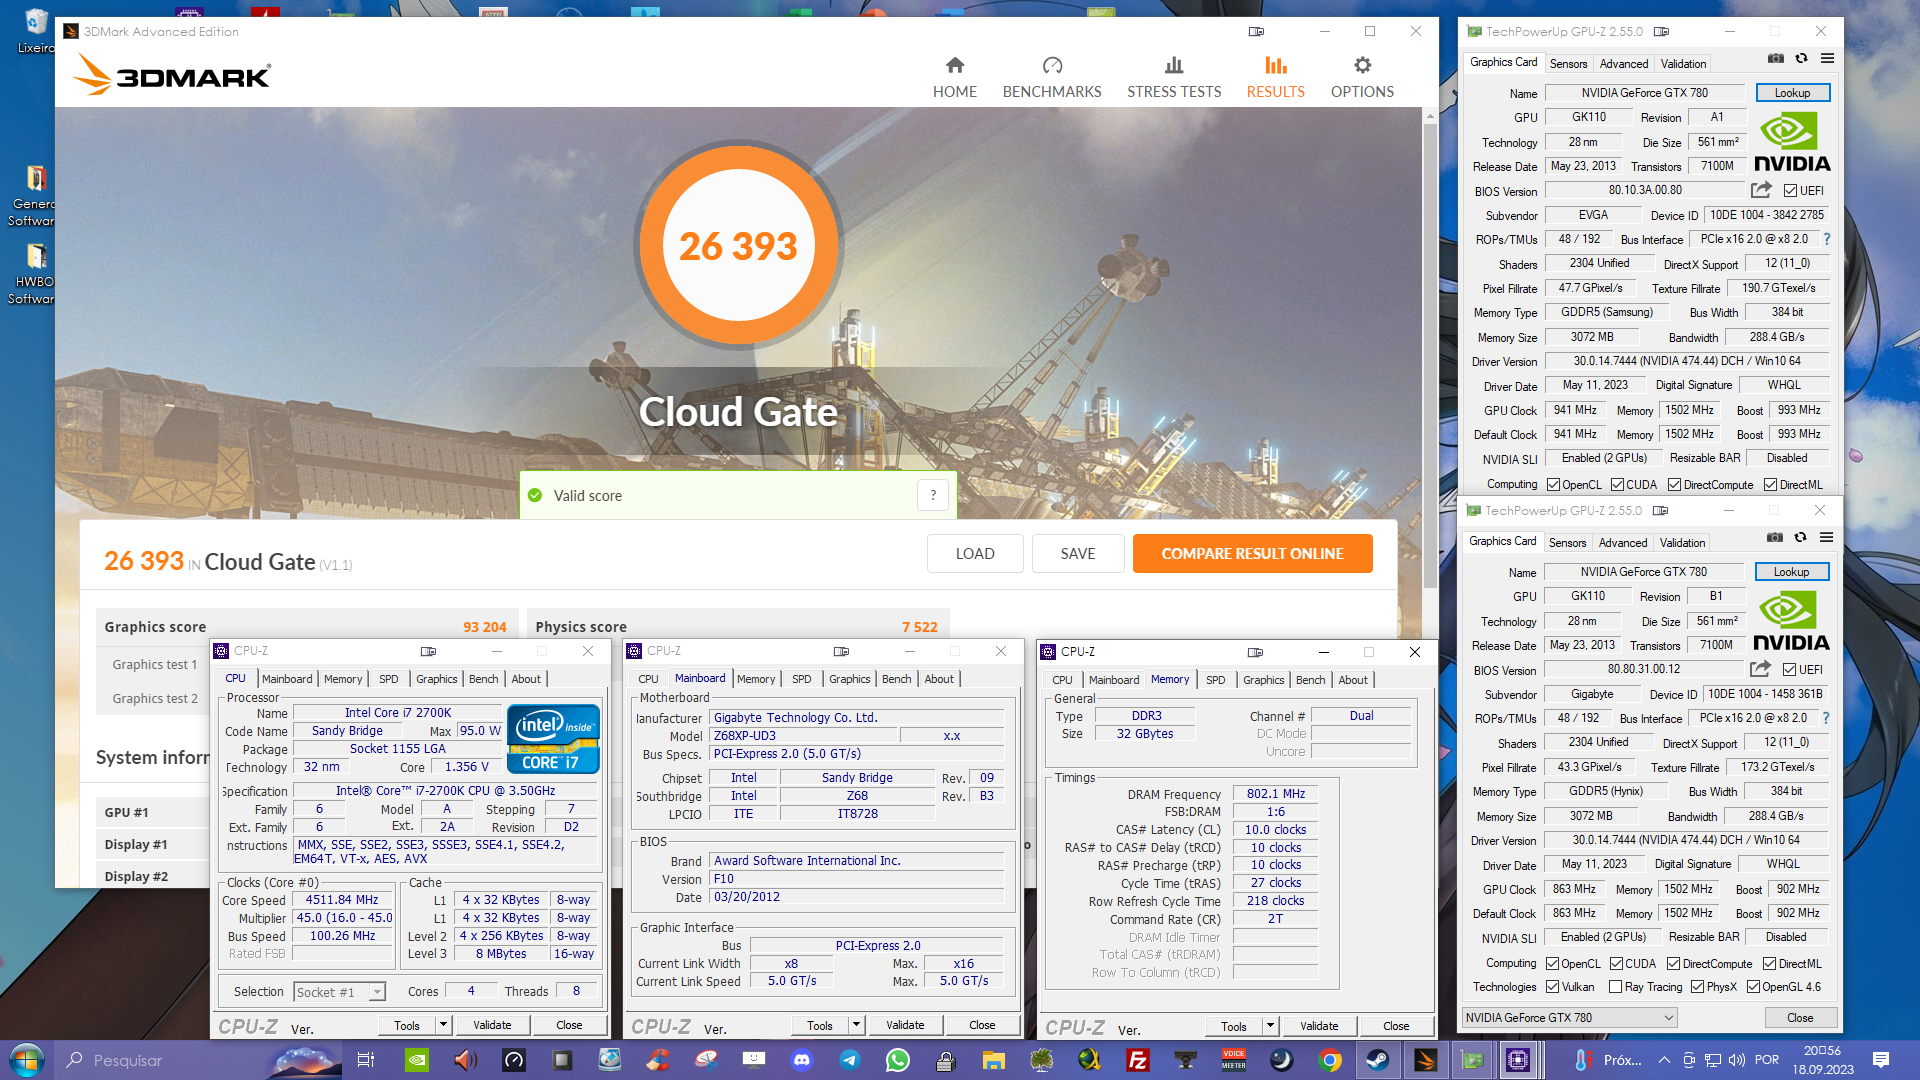Take screenshot in top GPU-Z window

click(x=1775, y=59)
